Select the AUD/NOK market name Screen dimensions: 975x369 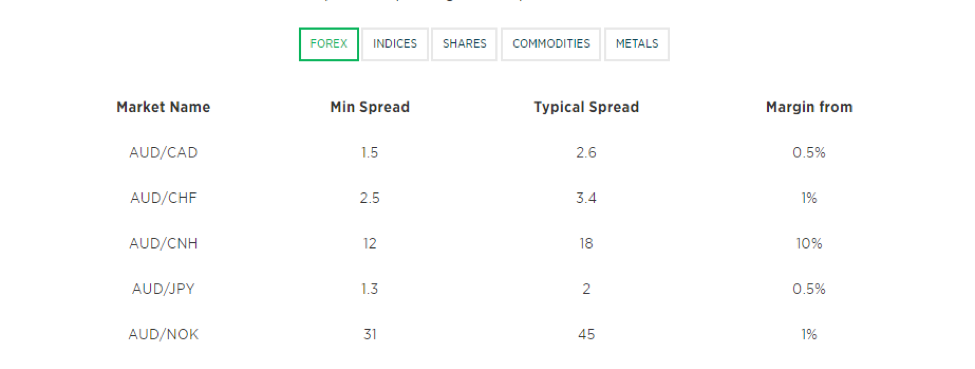[x=164, y=334]
